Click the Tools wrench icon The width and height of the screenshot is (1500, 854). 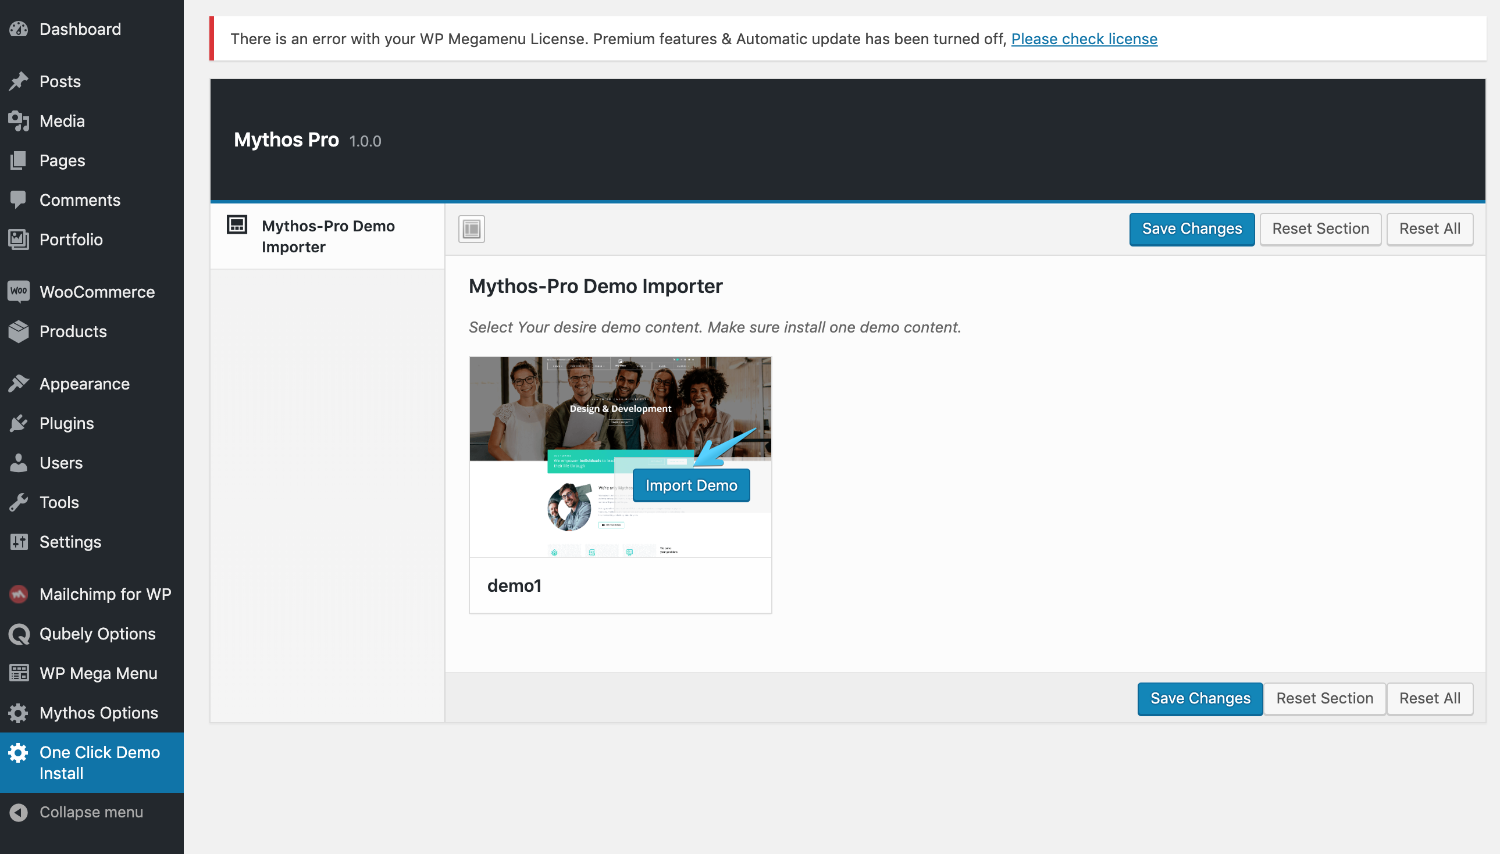(18, 502)
